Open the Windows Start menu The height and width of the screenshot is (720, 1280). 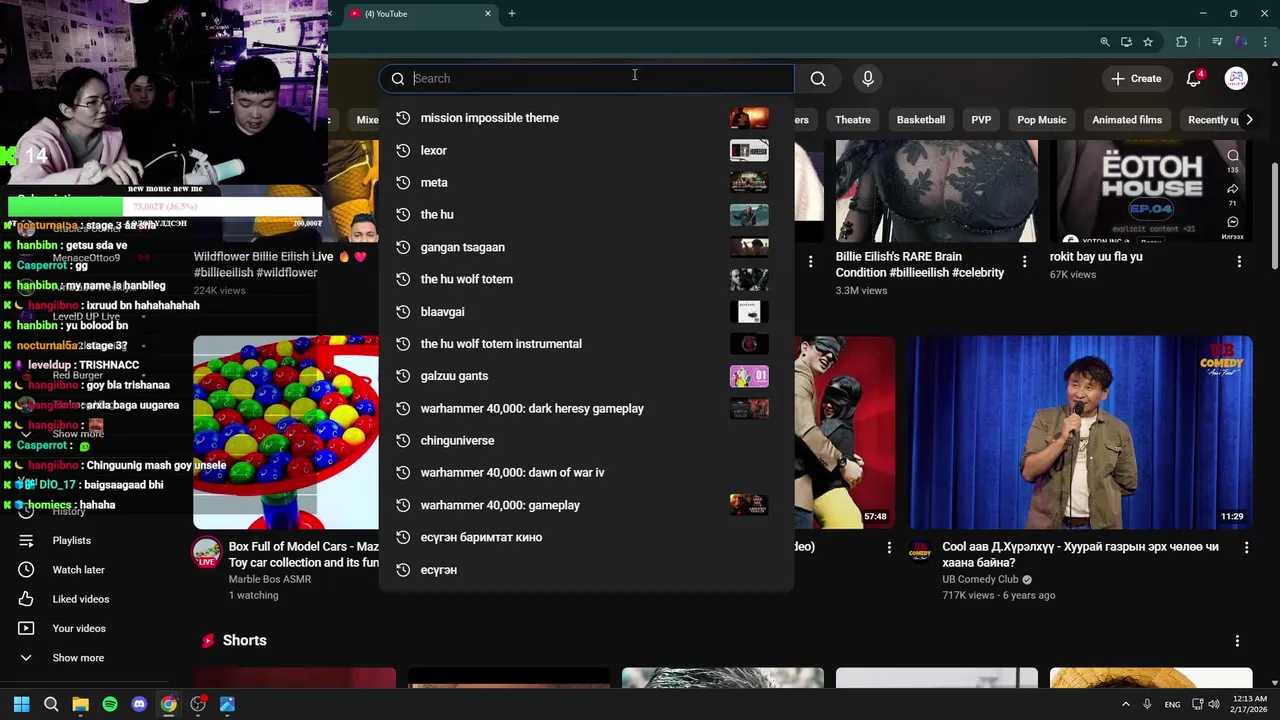pos(22,704)
